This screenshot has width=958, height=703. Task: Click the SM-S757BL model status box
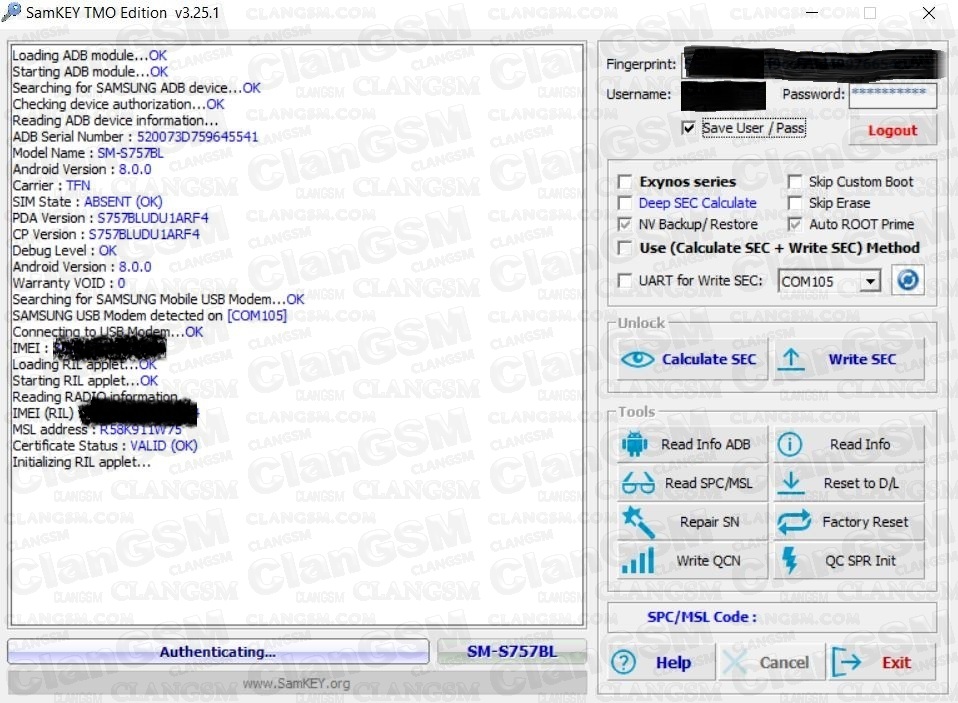click(x=512, y=652)
